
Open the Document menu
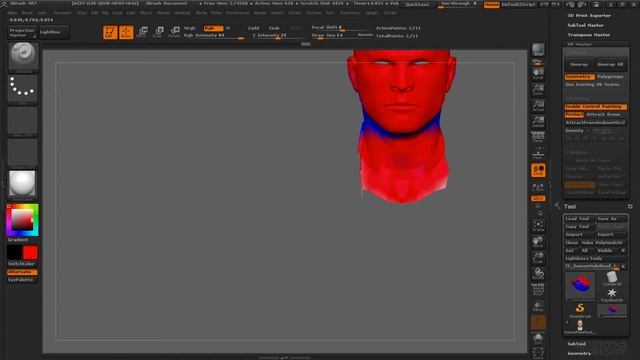pyautogui.click(x=62, y=13)
